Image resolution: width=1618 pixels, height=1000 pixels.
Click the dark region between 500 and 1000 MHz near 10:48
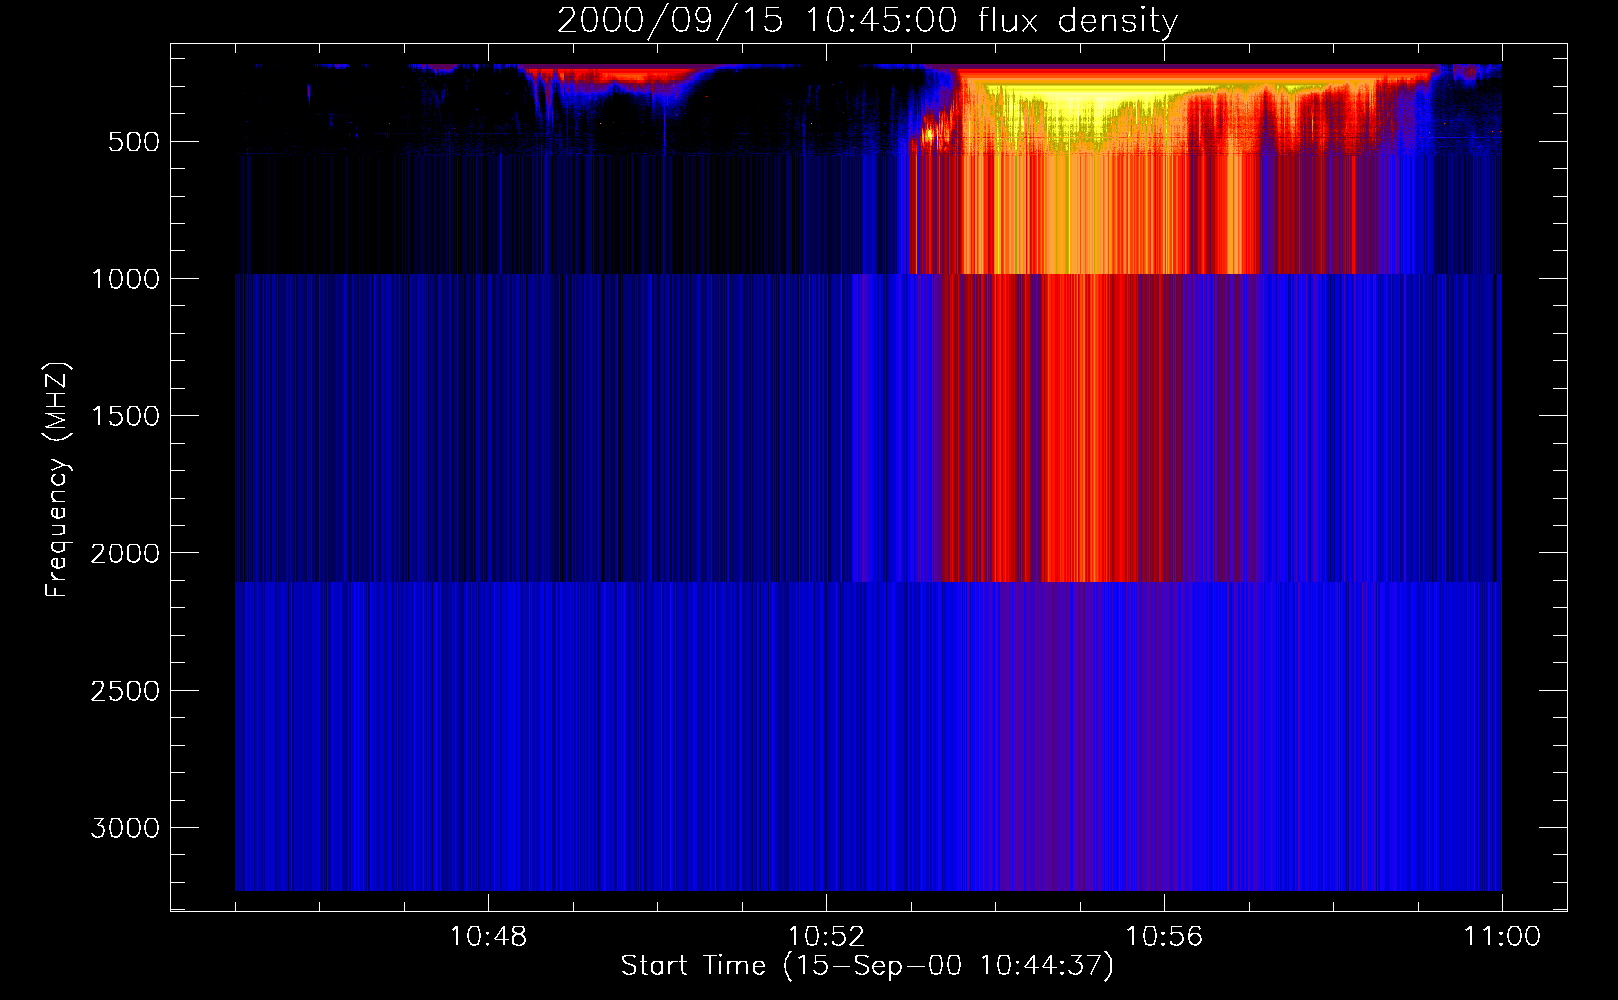coord(488,210)
